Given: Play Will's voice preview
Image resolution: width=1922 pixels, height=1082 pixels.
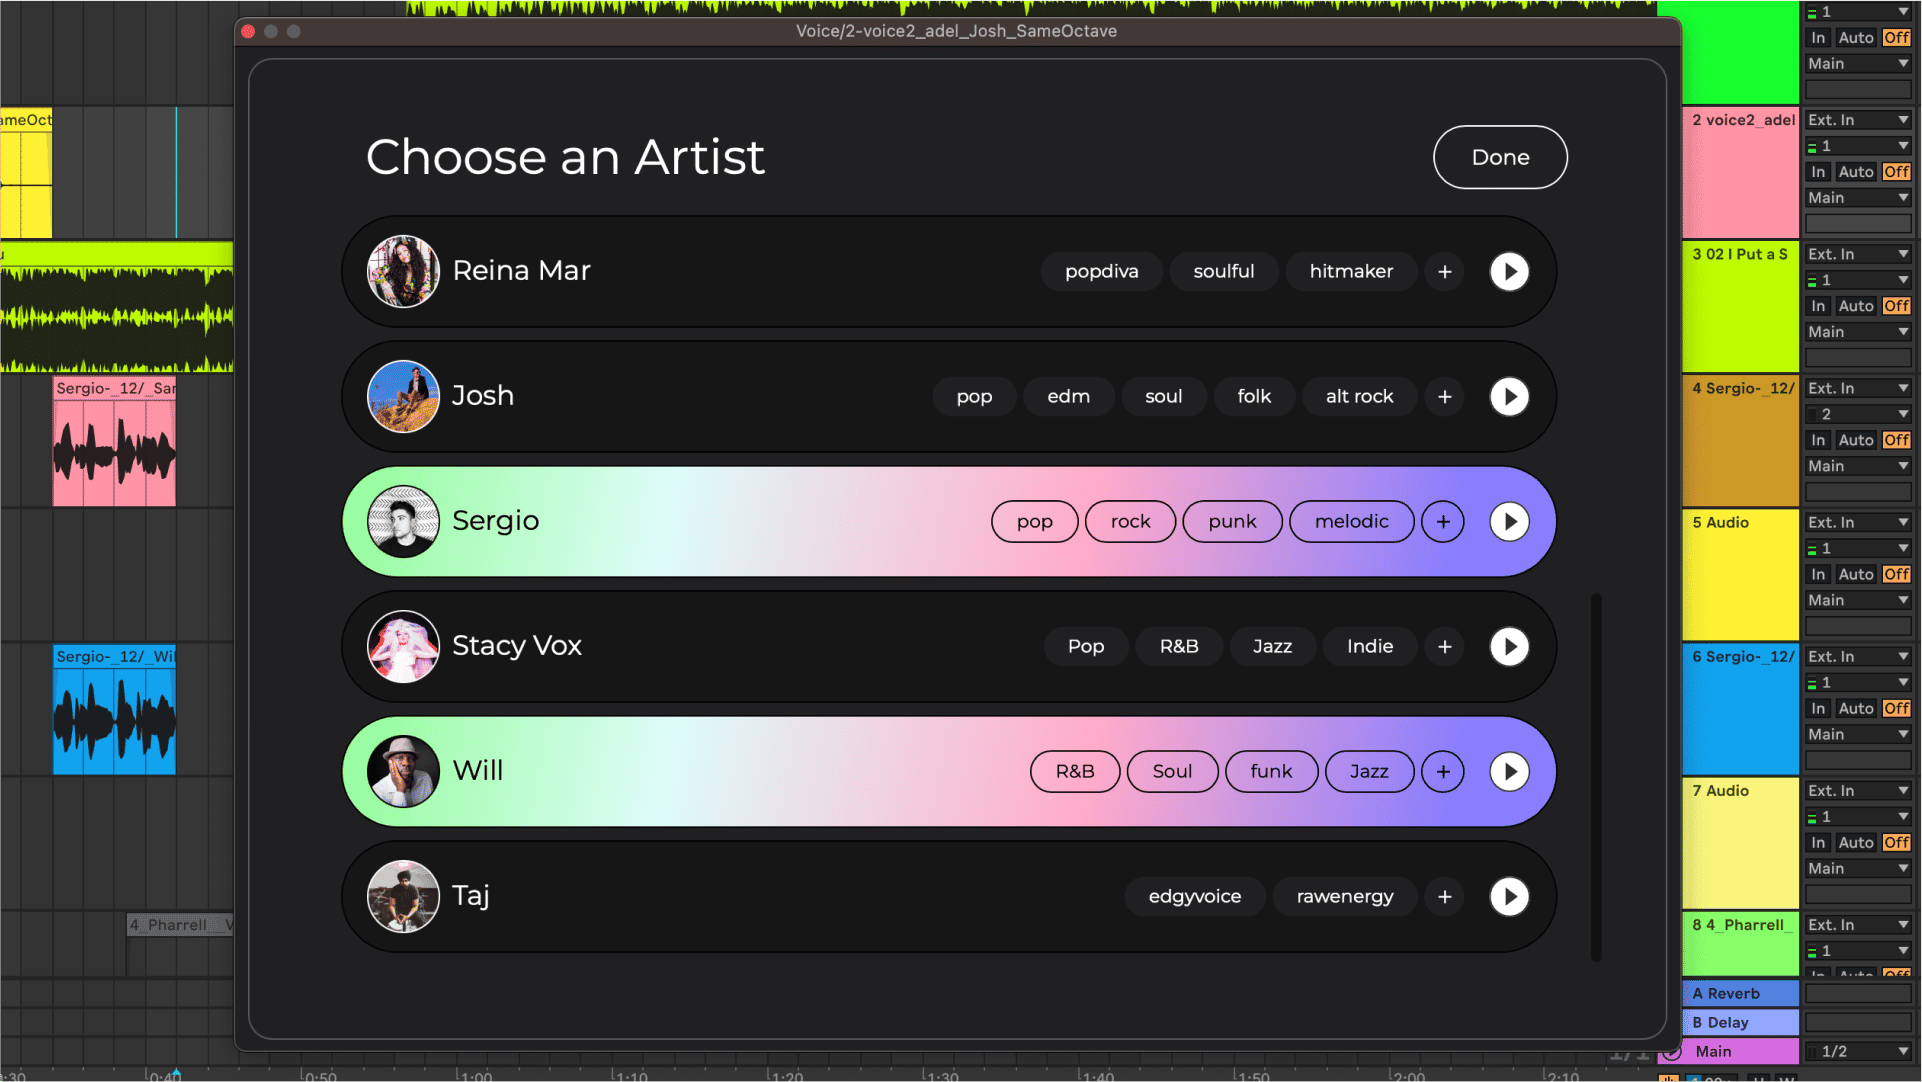Looking at the screenshot, I should (1509, 771).
